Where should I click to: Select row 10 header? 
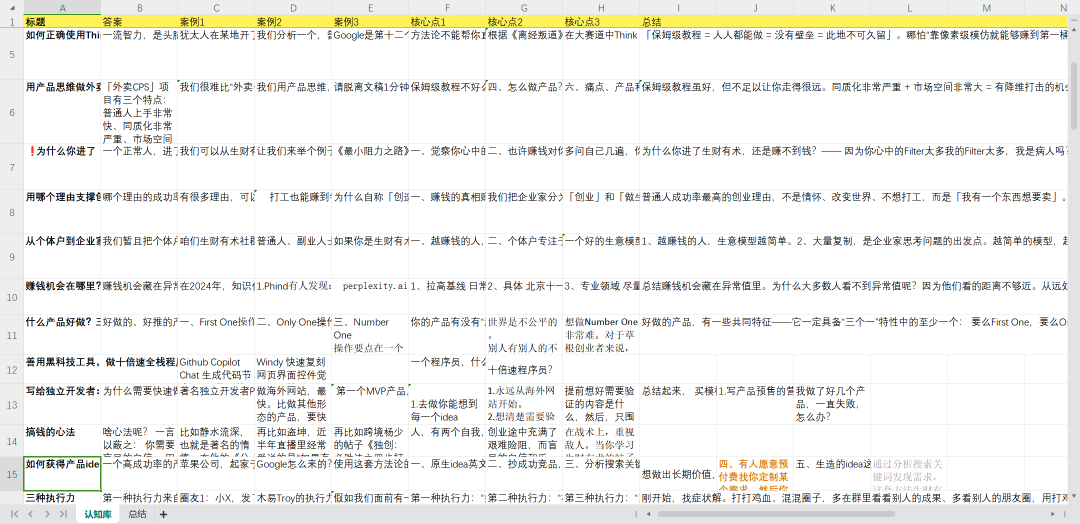point(12,297)
